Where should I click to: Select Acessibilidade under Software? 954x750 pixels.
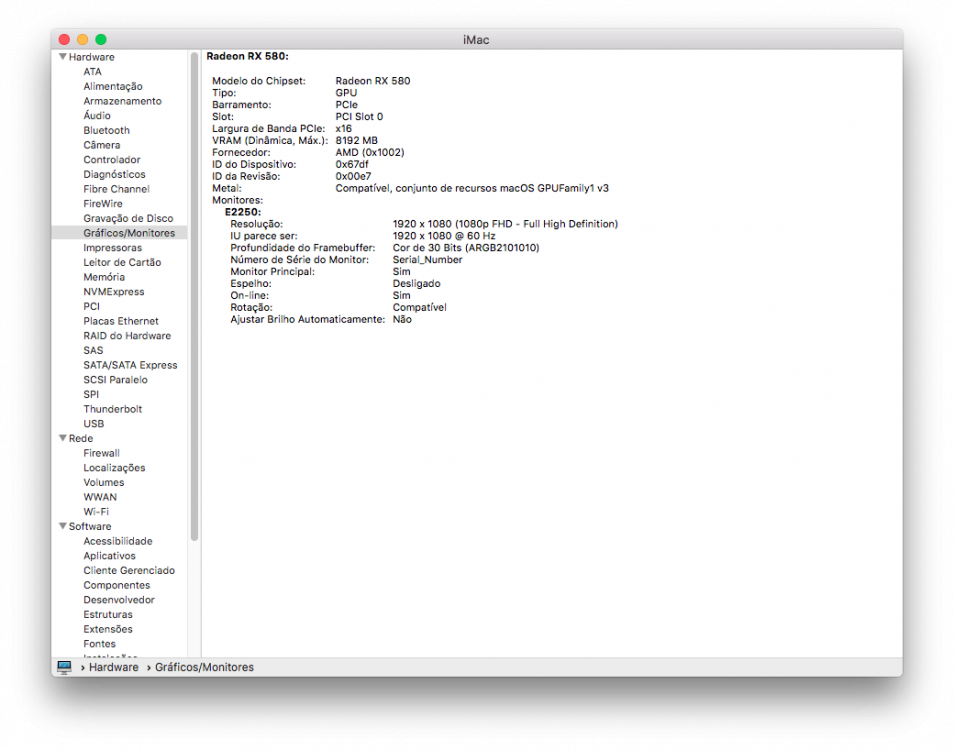[118, 541]
